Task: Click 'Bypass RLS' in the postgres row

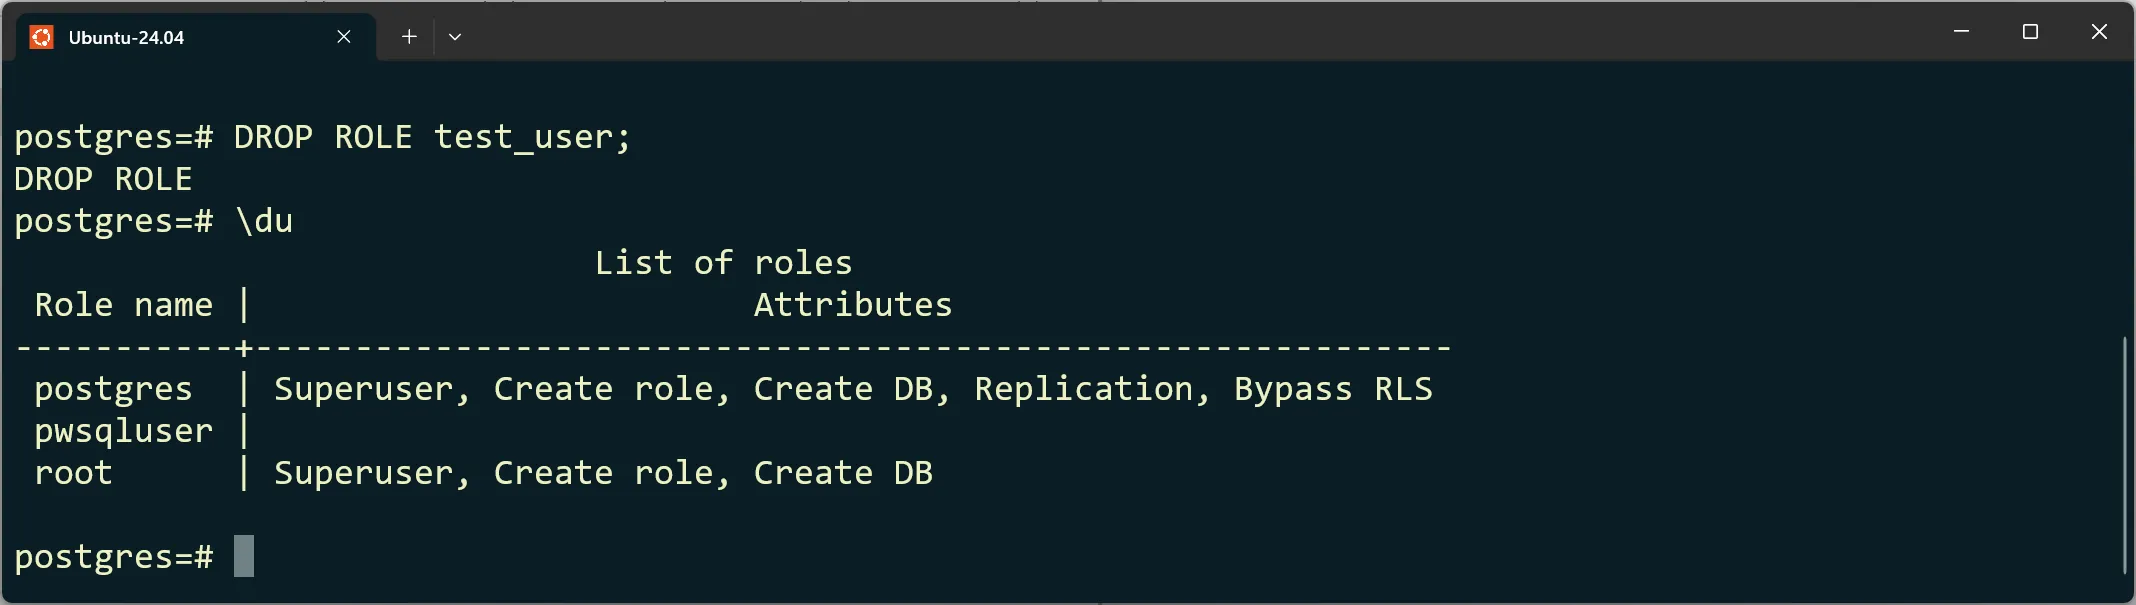Action: [1333, 389]
